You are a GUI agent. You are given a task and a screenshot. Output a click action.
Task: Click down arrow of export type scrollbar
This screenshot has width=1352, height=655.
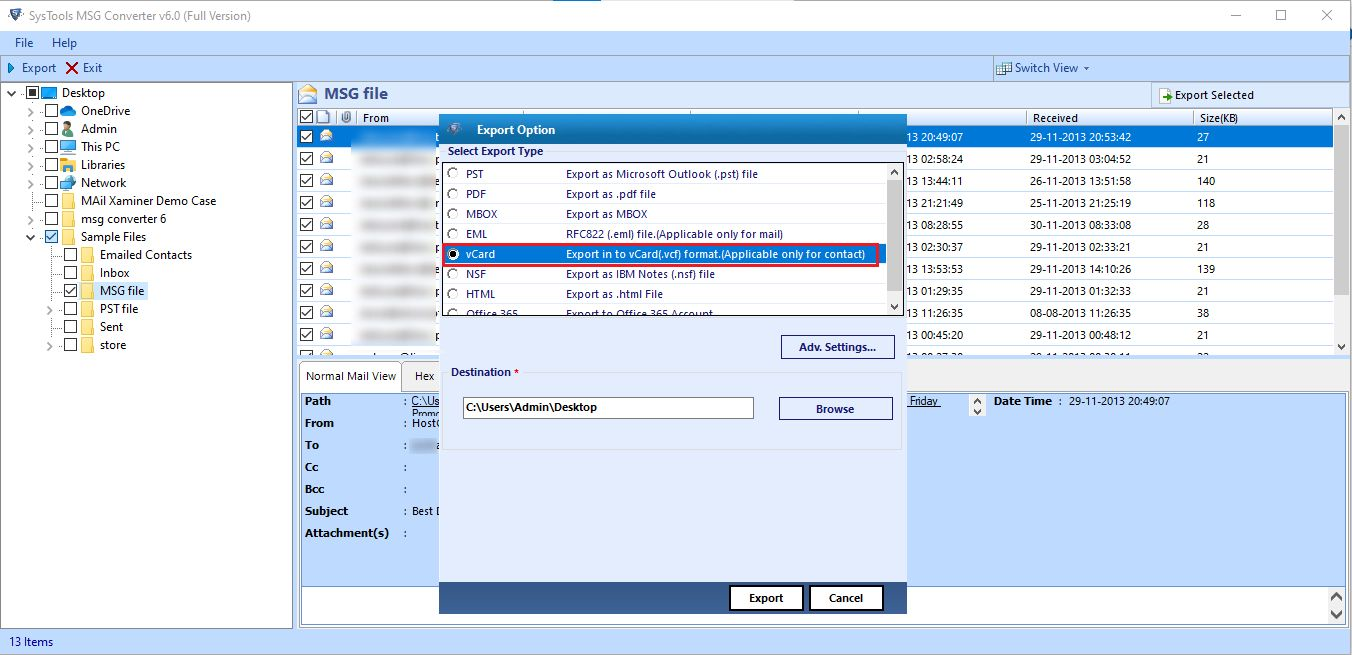(894, 306)
